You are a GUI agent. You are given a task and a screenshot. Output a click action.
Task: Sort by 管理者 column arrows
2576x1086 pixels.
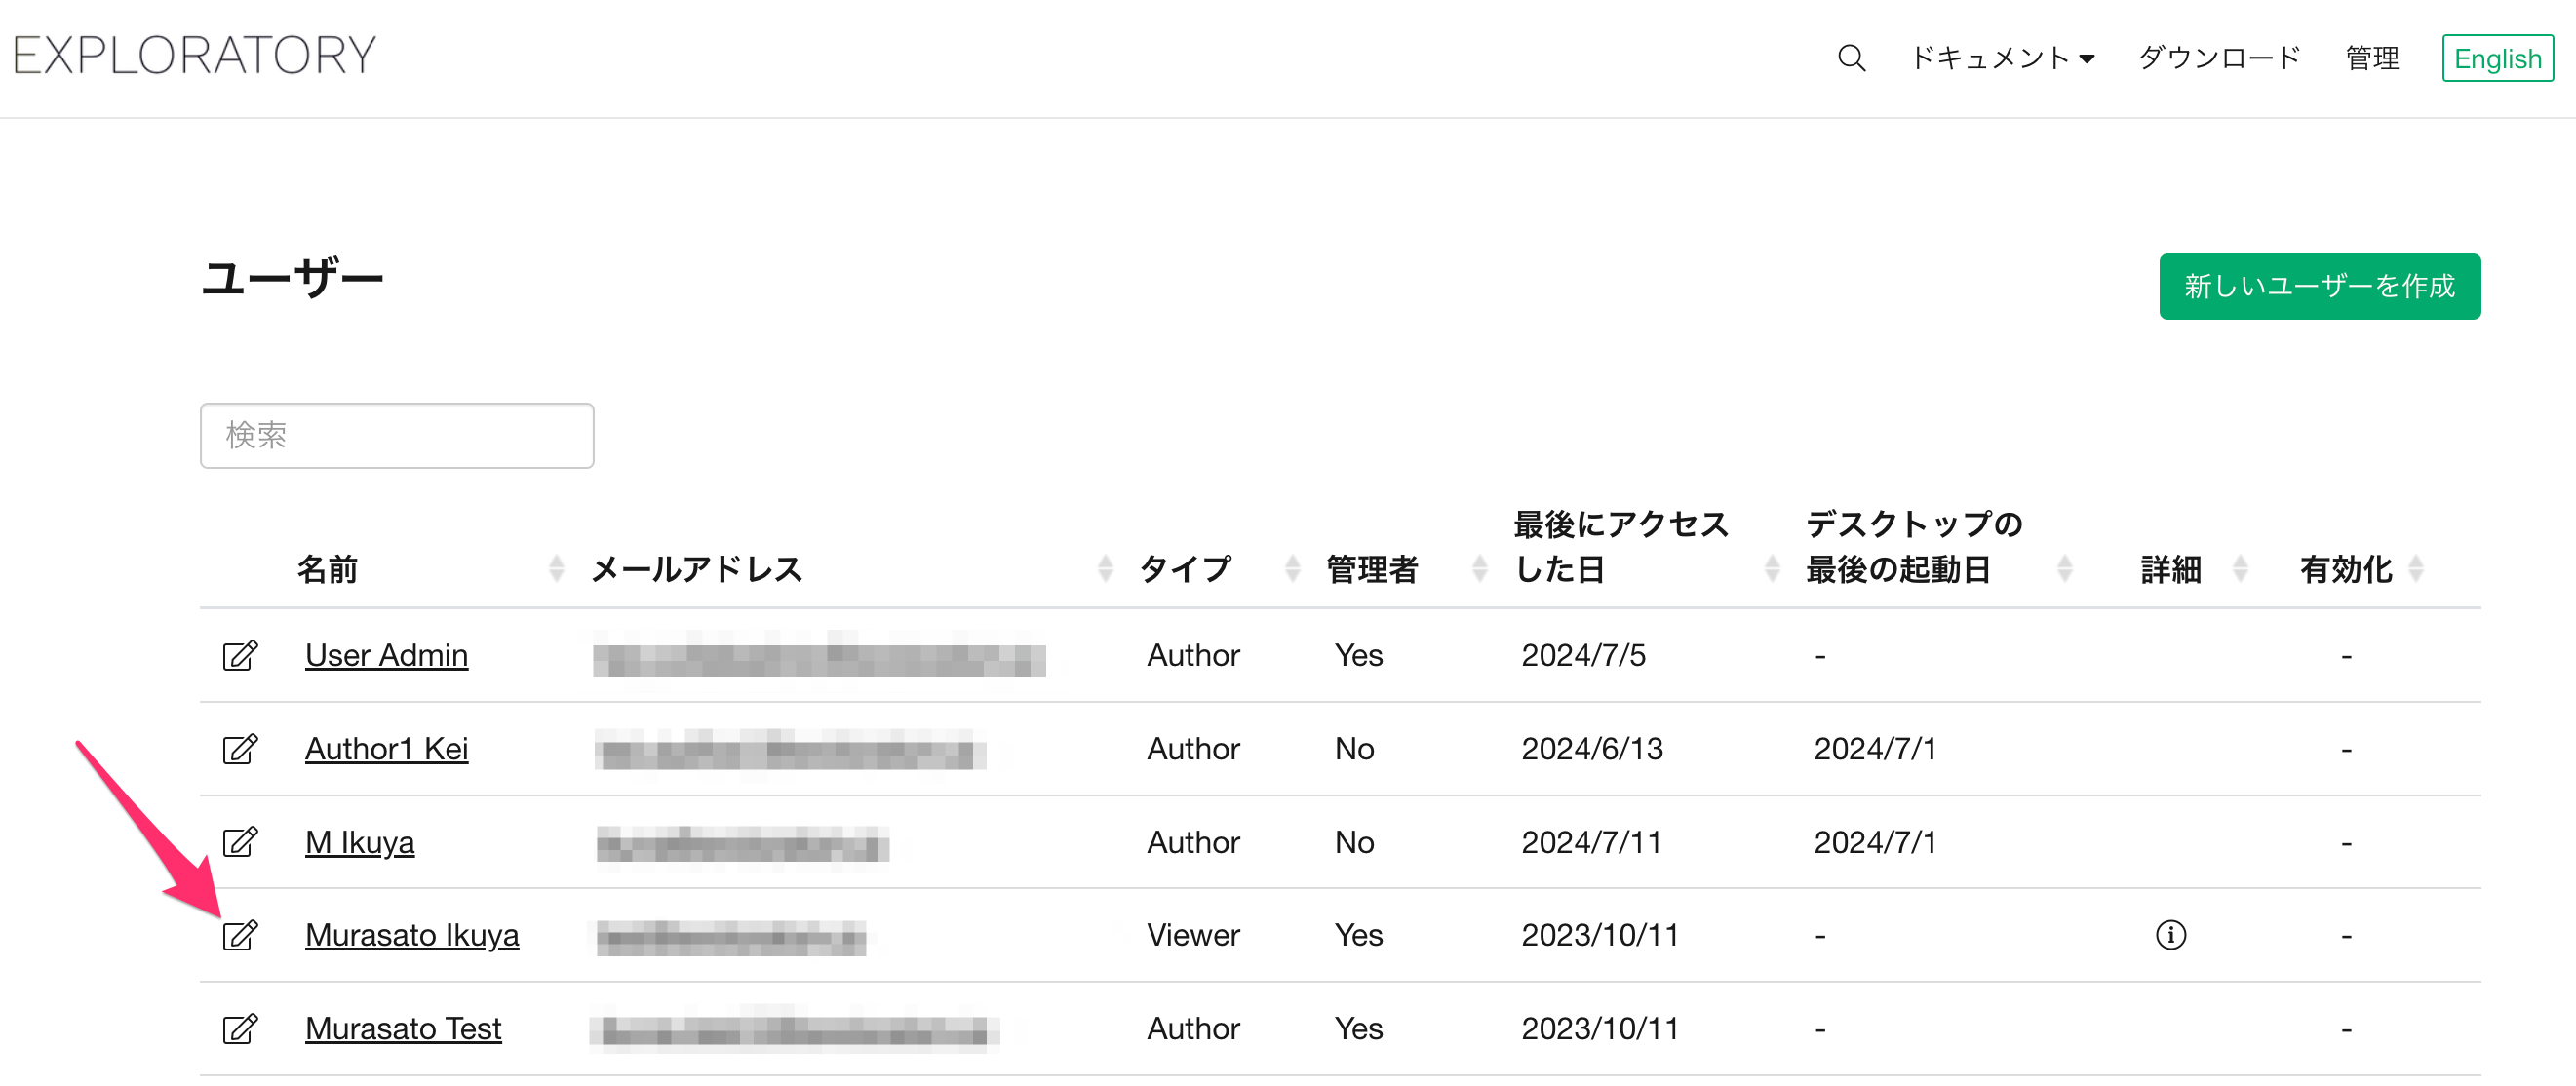pos(1480,569)
